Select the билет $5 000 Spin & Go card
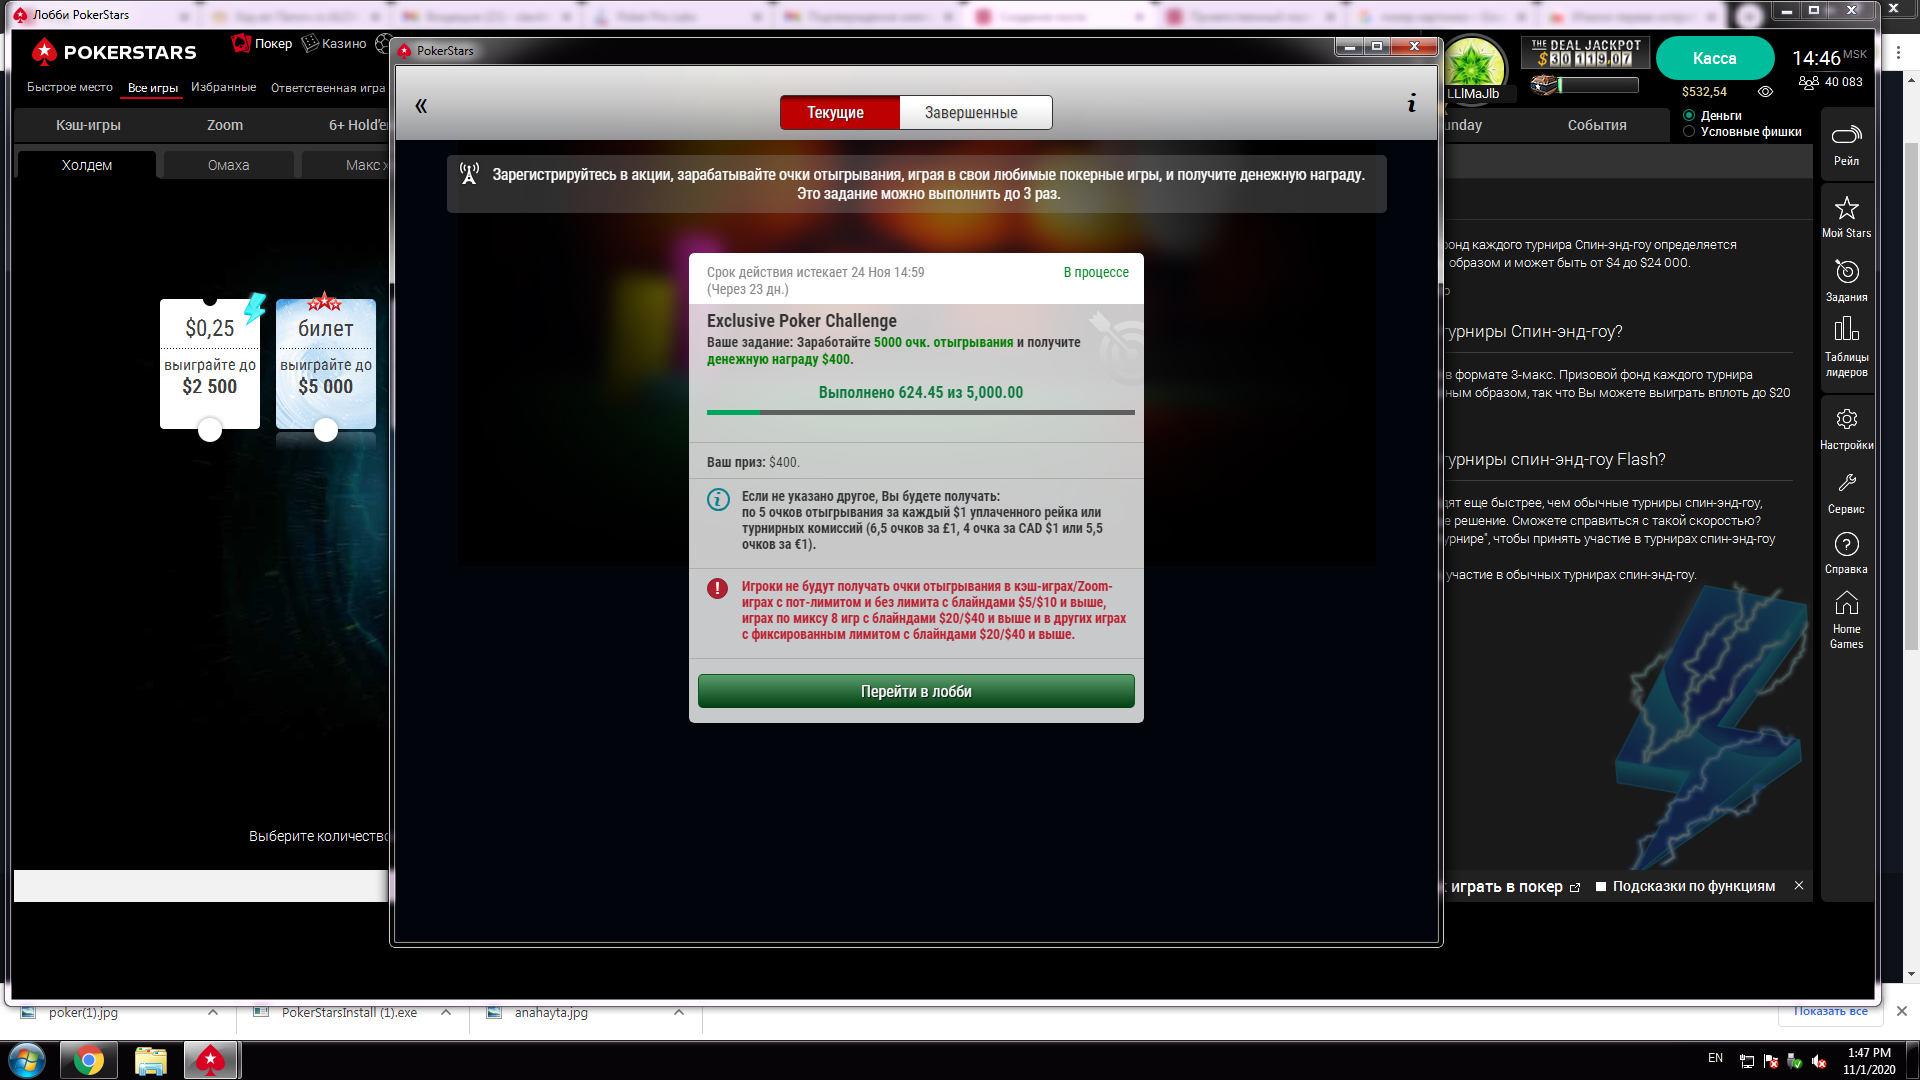The image size is (1920, 1080). (x=326, y=363)
